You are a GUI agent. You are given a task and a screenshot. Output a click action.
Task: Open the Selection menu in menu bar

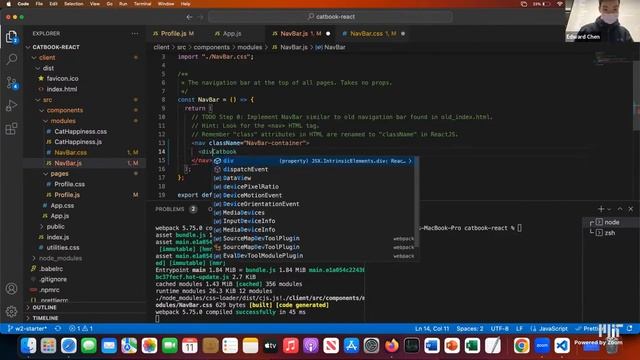pyautogui.click(x=73, y=4)
